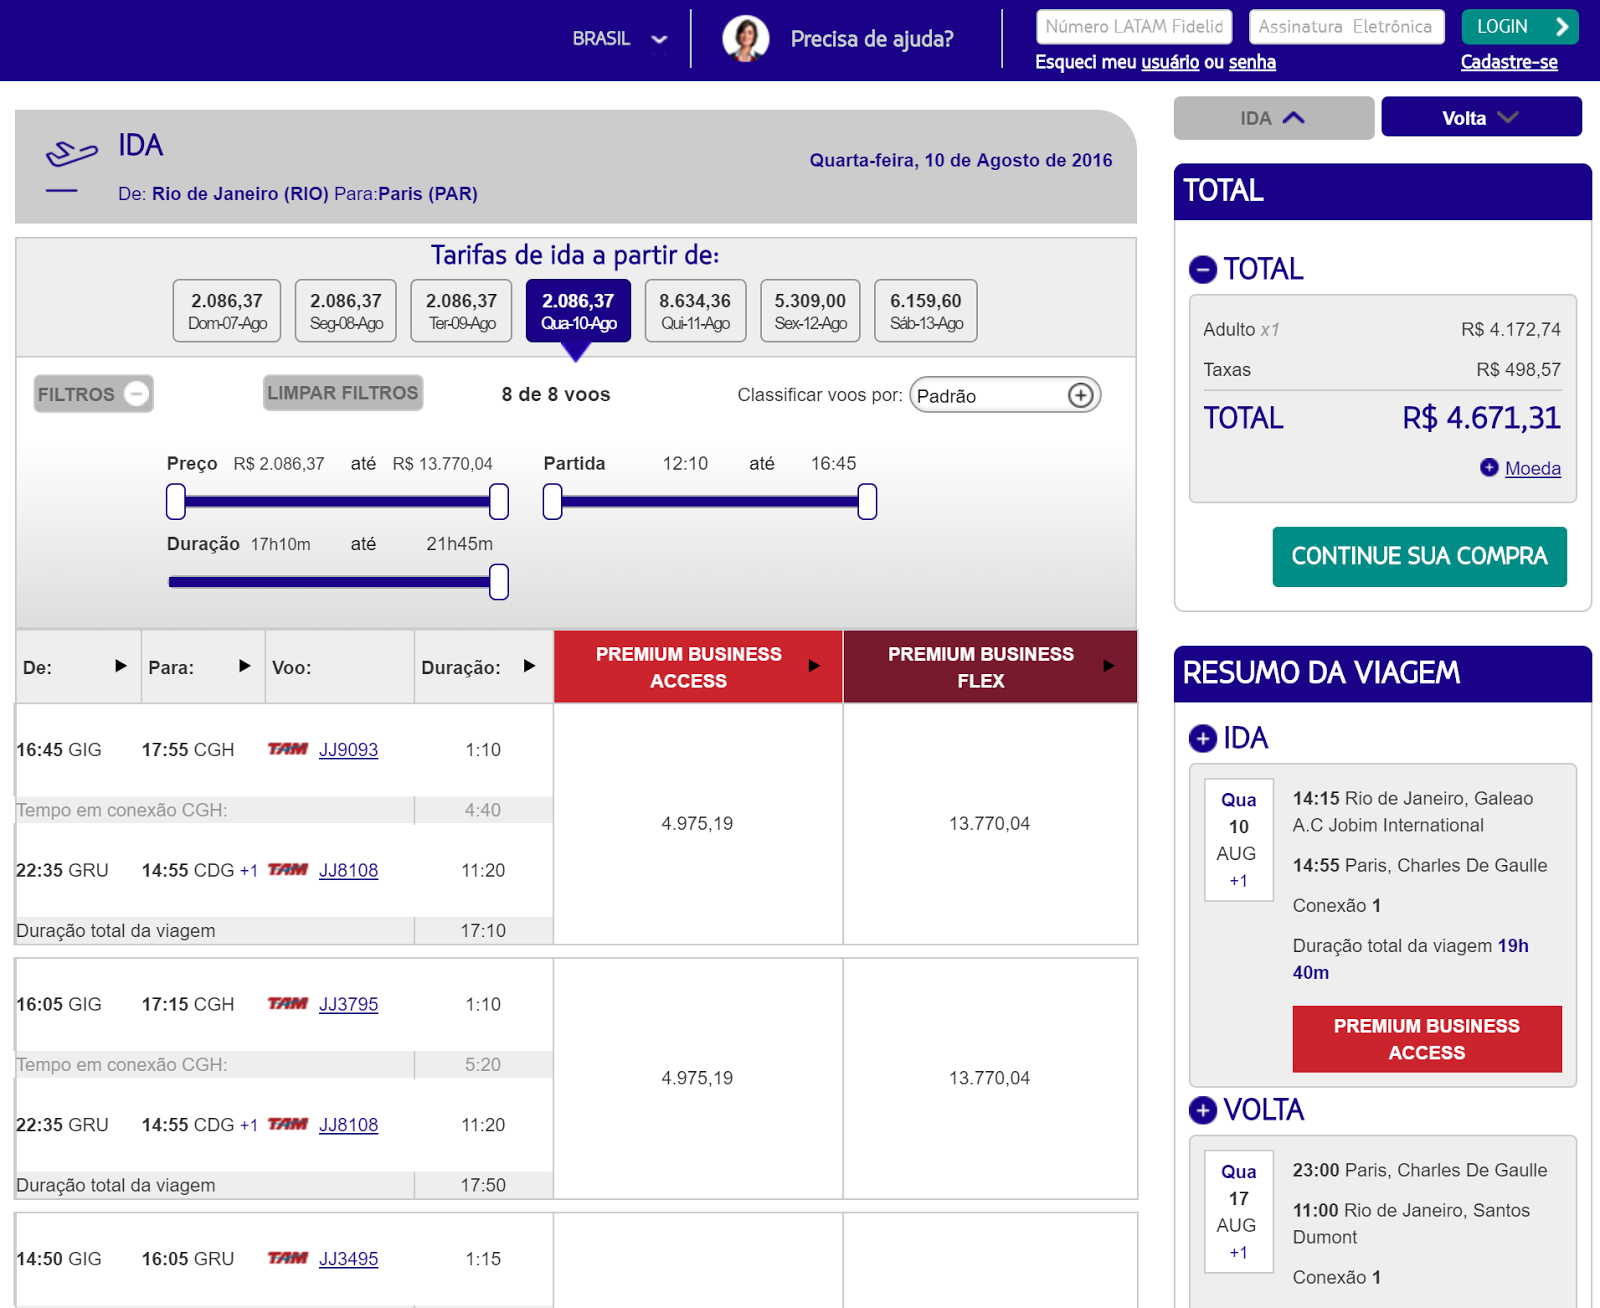
Task: Open JJ8108 link in the 16:45 itinerary
Action: tap(348, 870)
